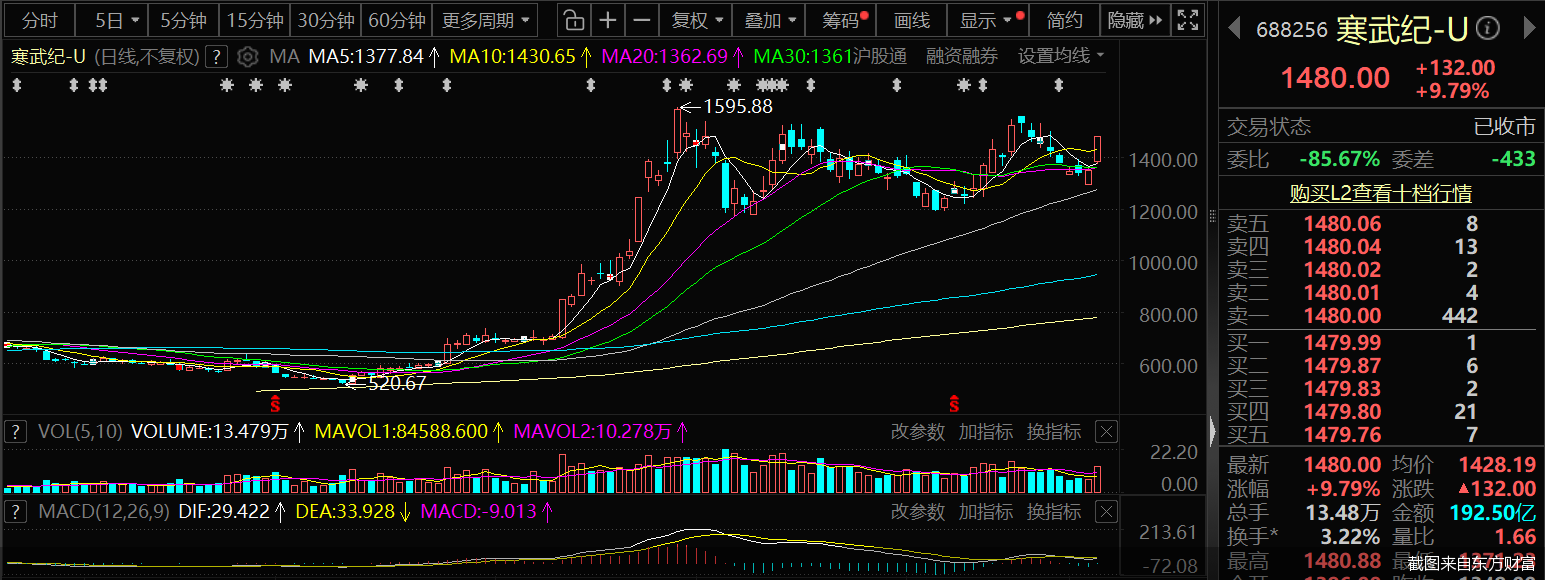Click the 购买L2查看十档行情 link

(1380, 193)
